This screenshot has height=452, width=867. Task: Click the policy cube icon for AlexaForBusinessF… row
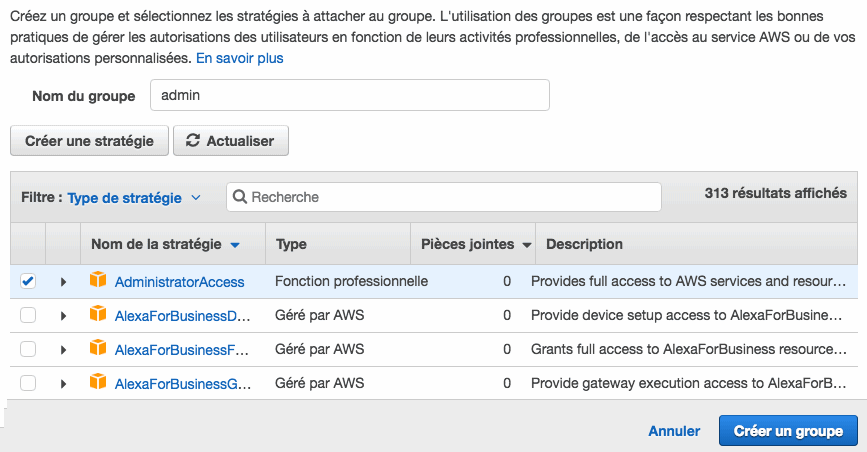click(x=97, y=349)
